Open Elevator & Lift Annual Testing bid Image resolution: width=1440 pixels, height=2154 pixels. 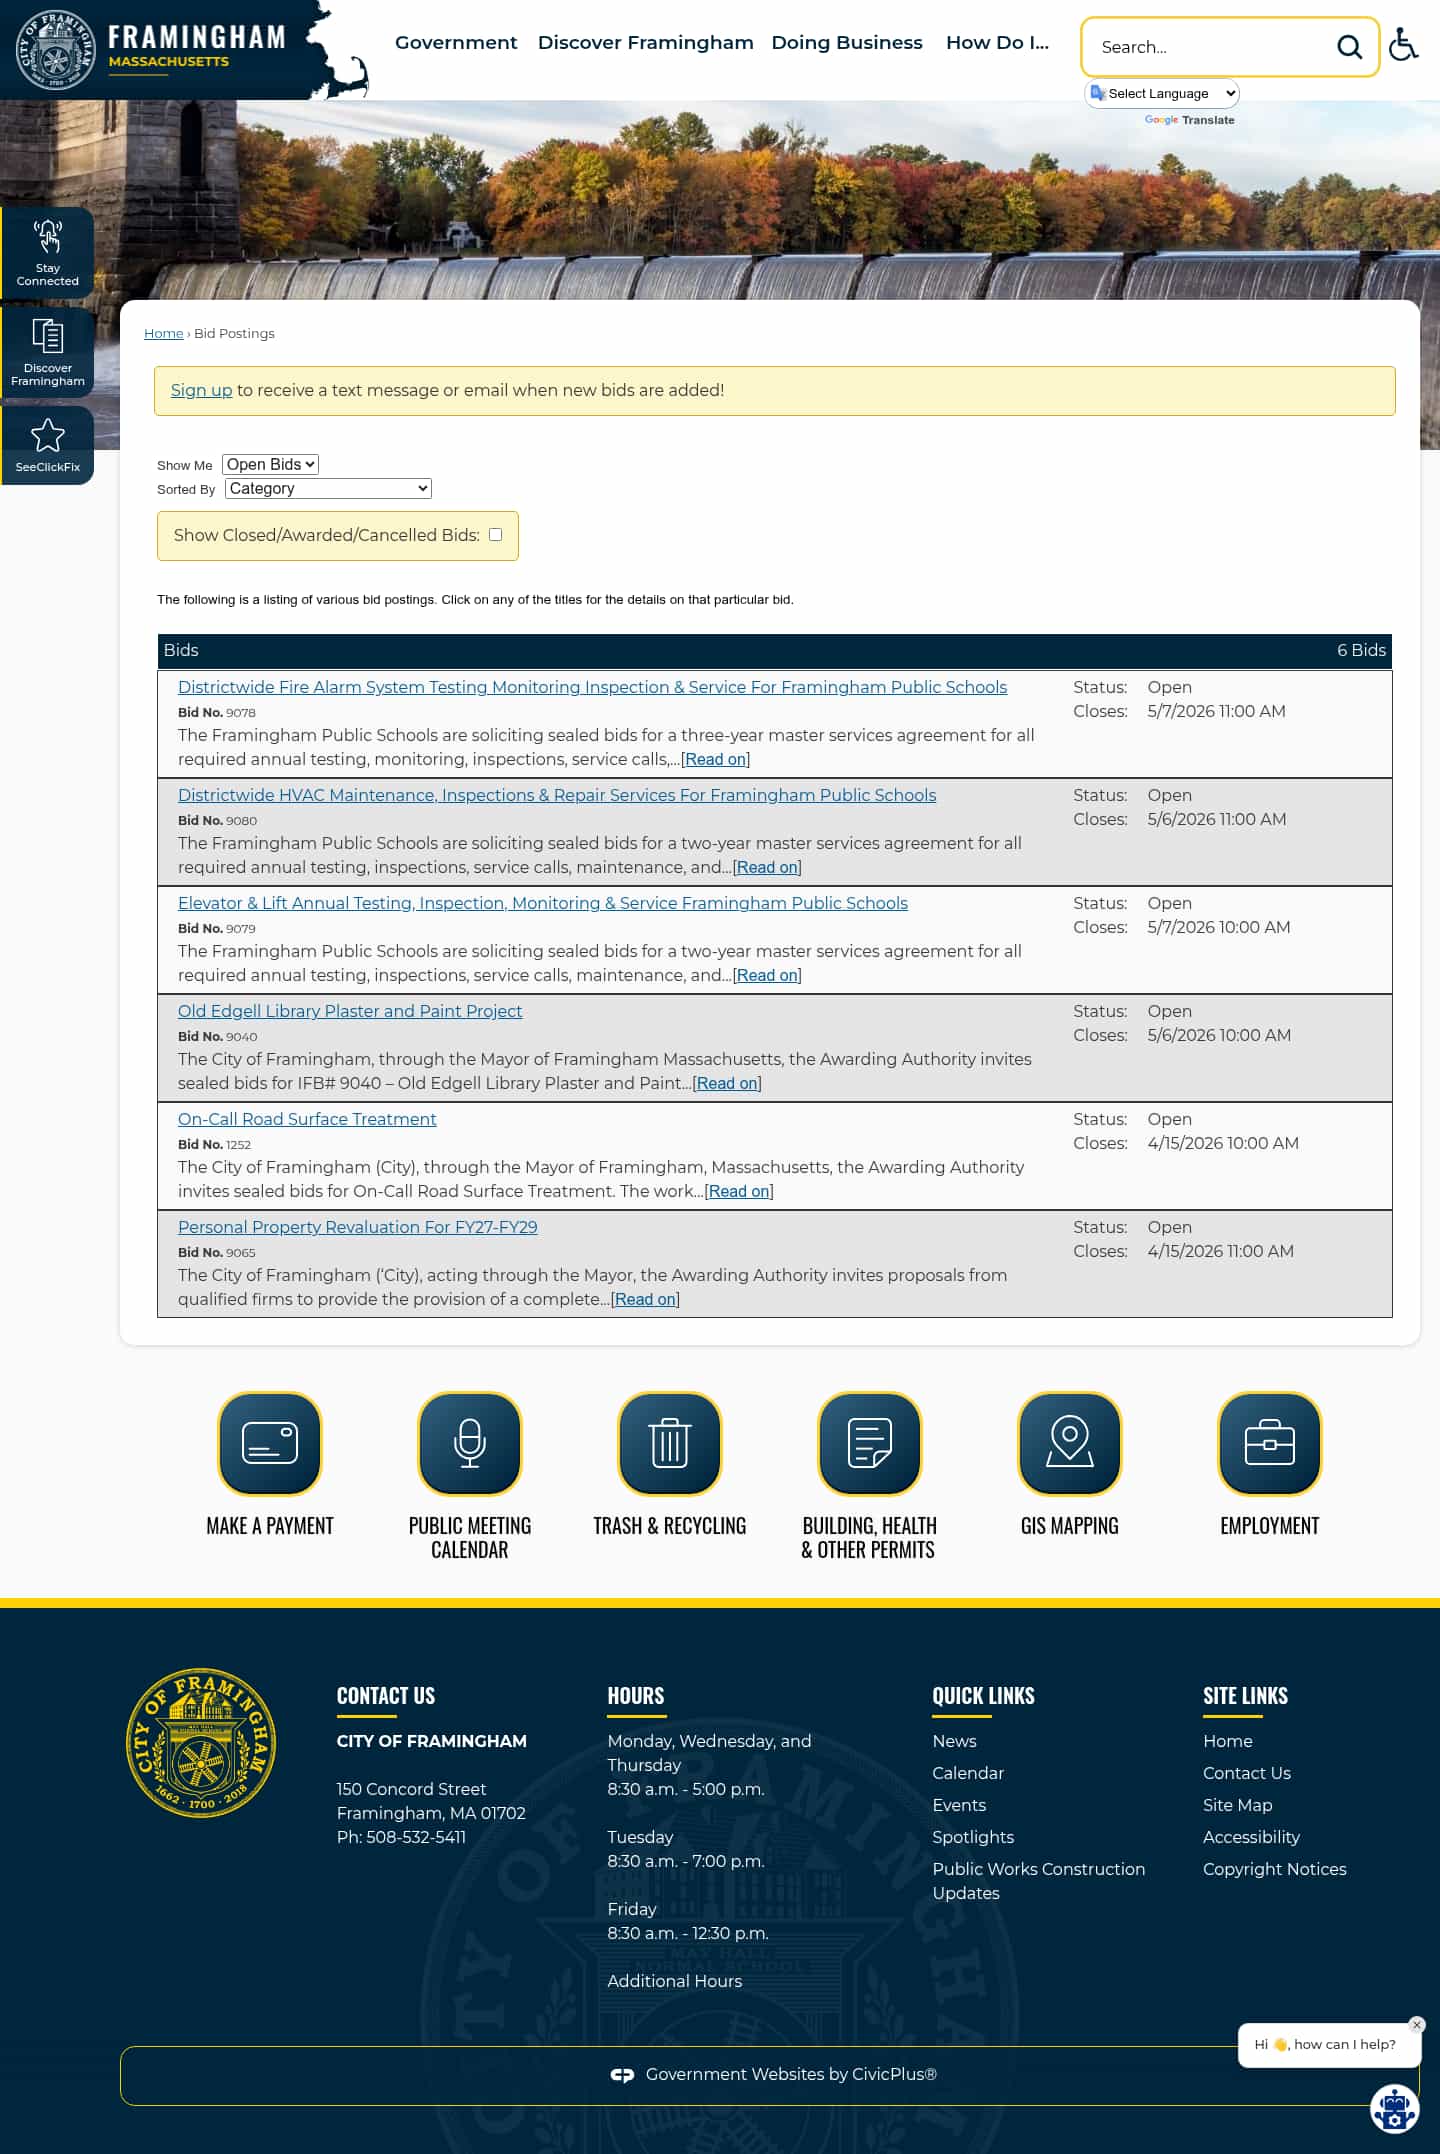[x=543, y=903]
